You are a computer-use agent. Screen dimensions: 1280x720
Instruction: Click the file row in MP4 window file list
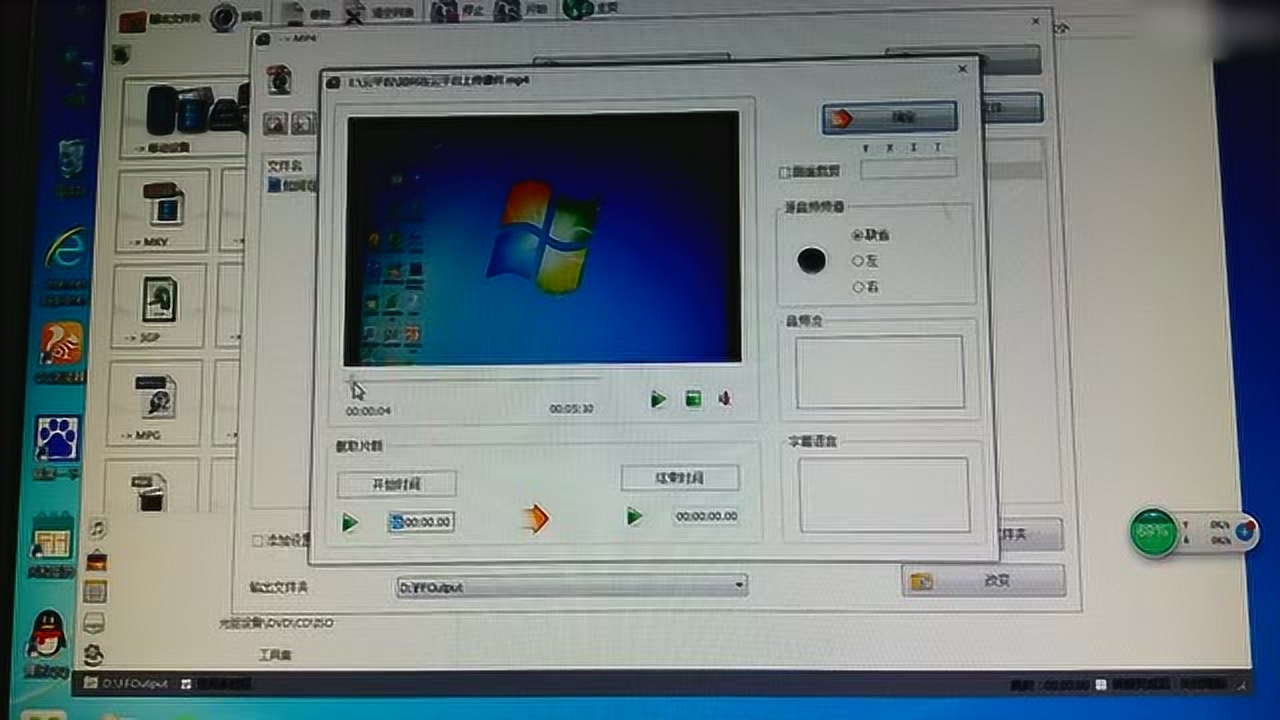(291, 185)
